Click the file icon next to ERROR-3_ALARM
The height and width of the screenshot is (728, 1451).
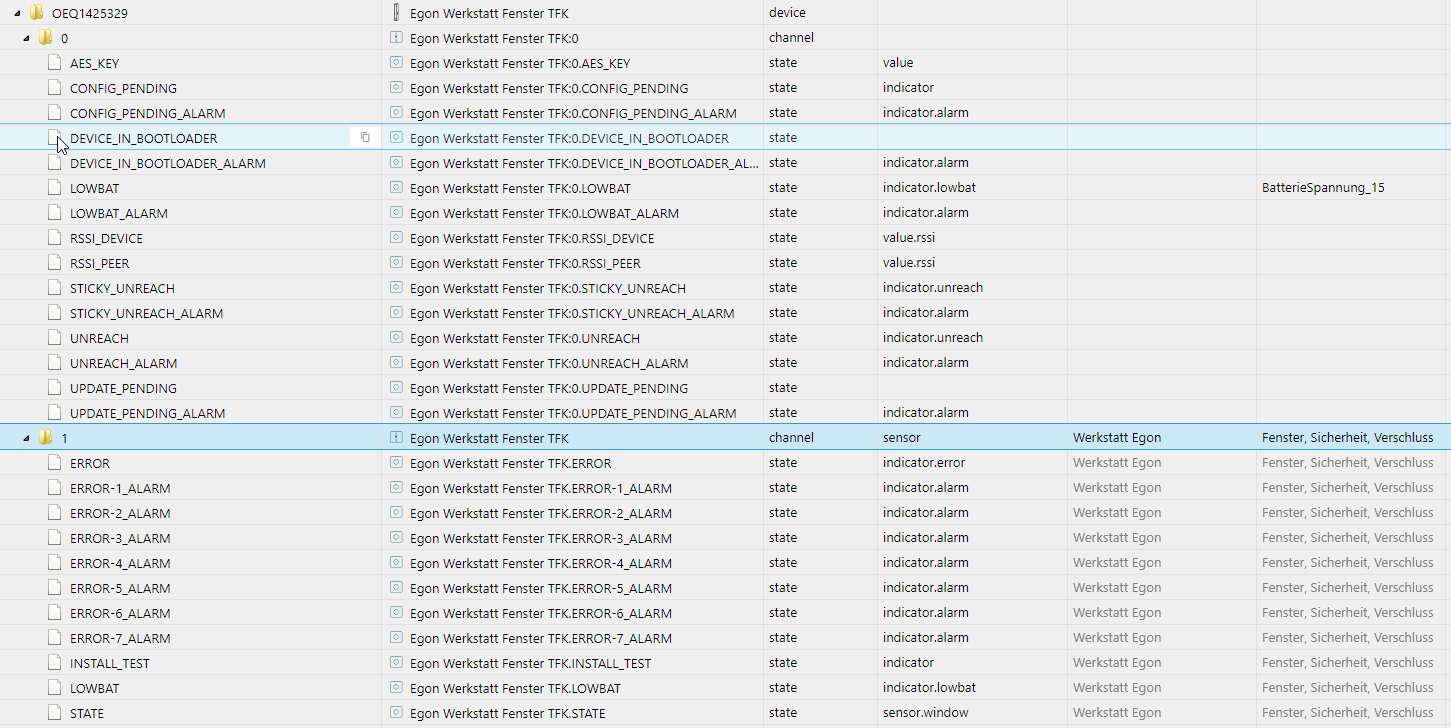(x=55, y=538)
